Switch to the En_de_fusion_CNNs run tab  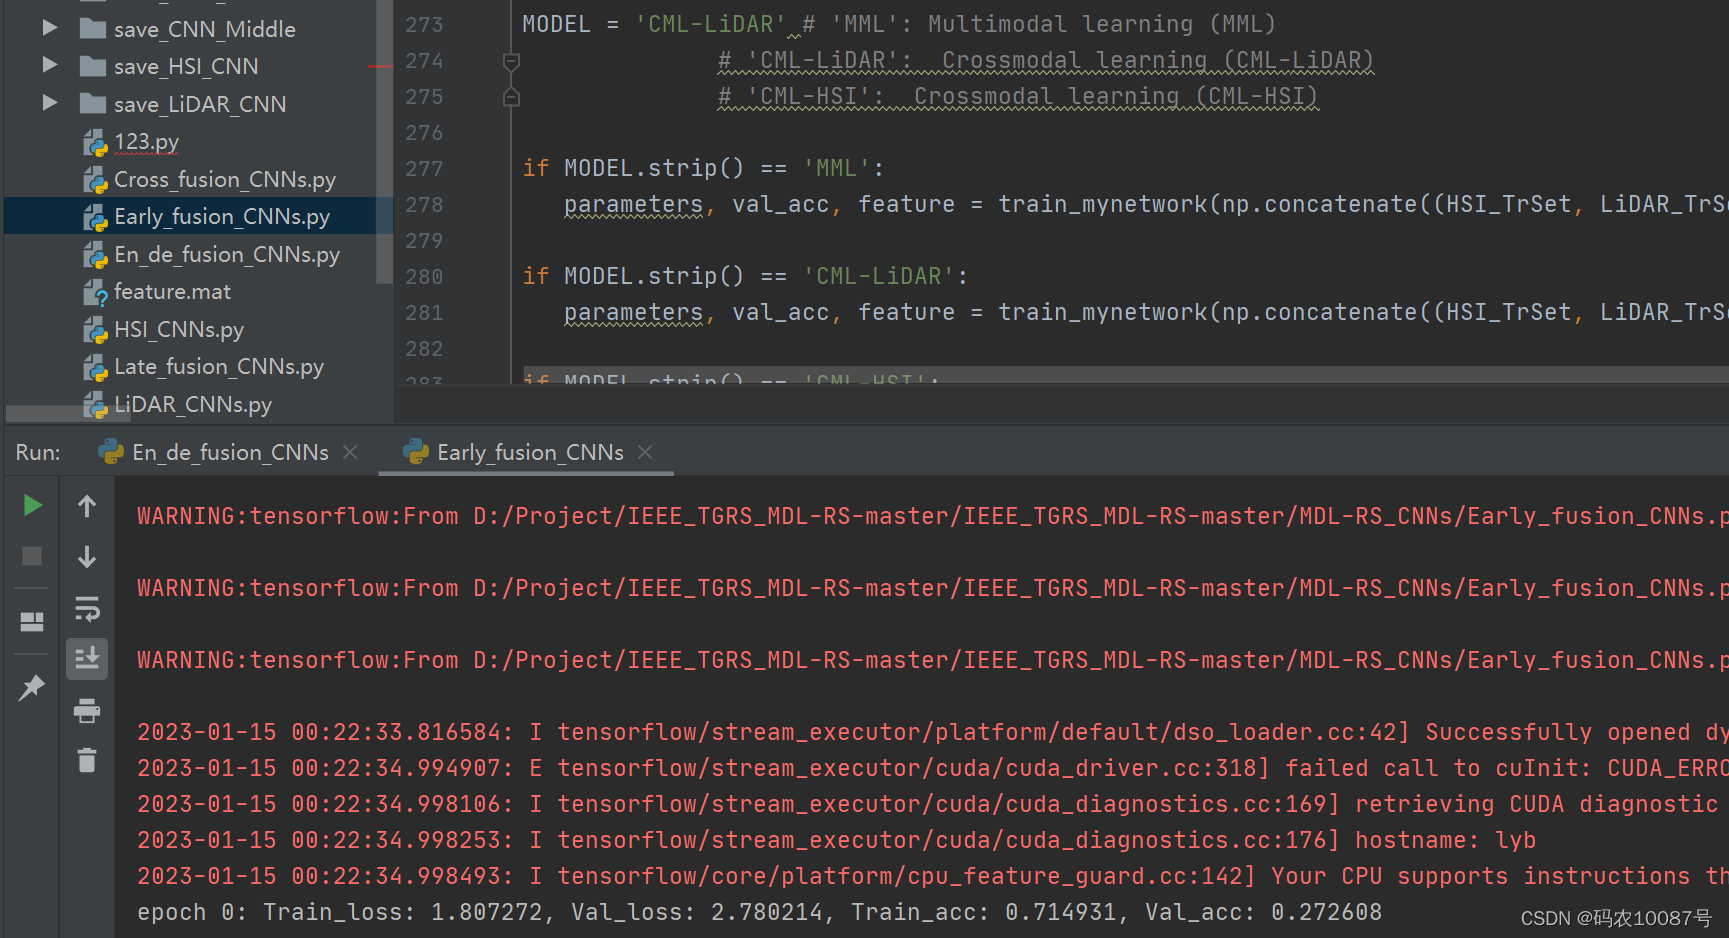(x=230, y=452)
